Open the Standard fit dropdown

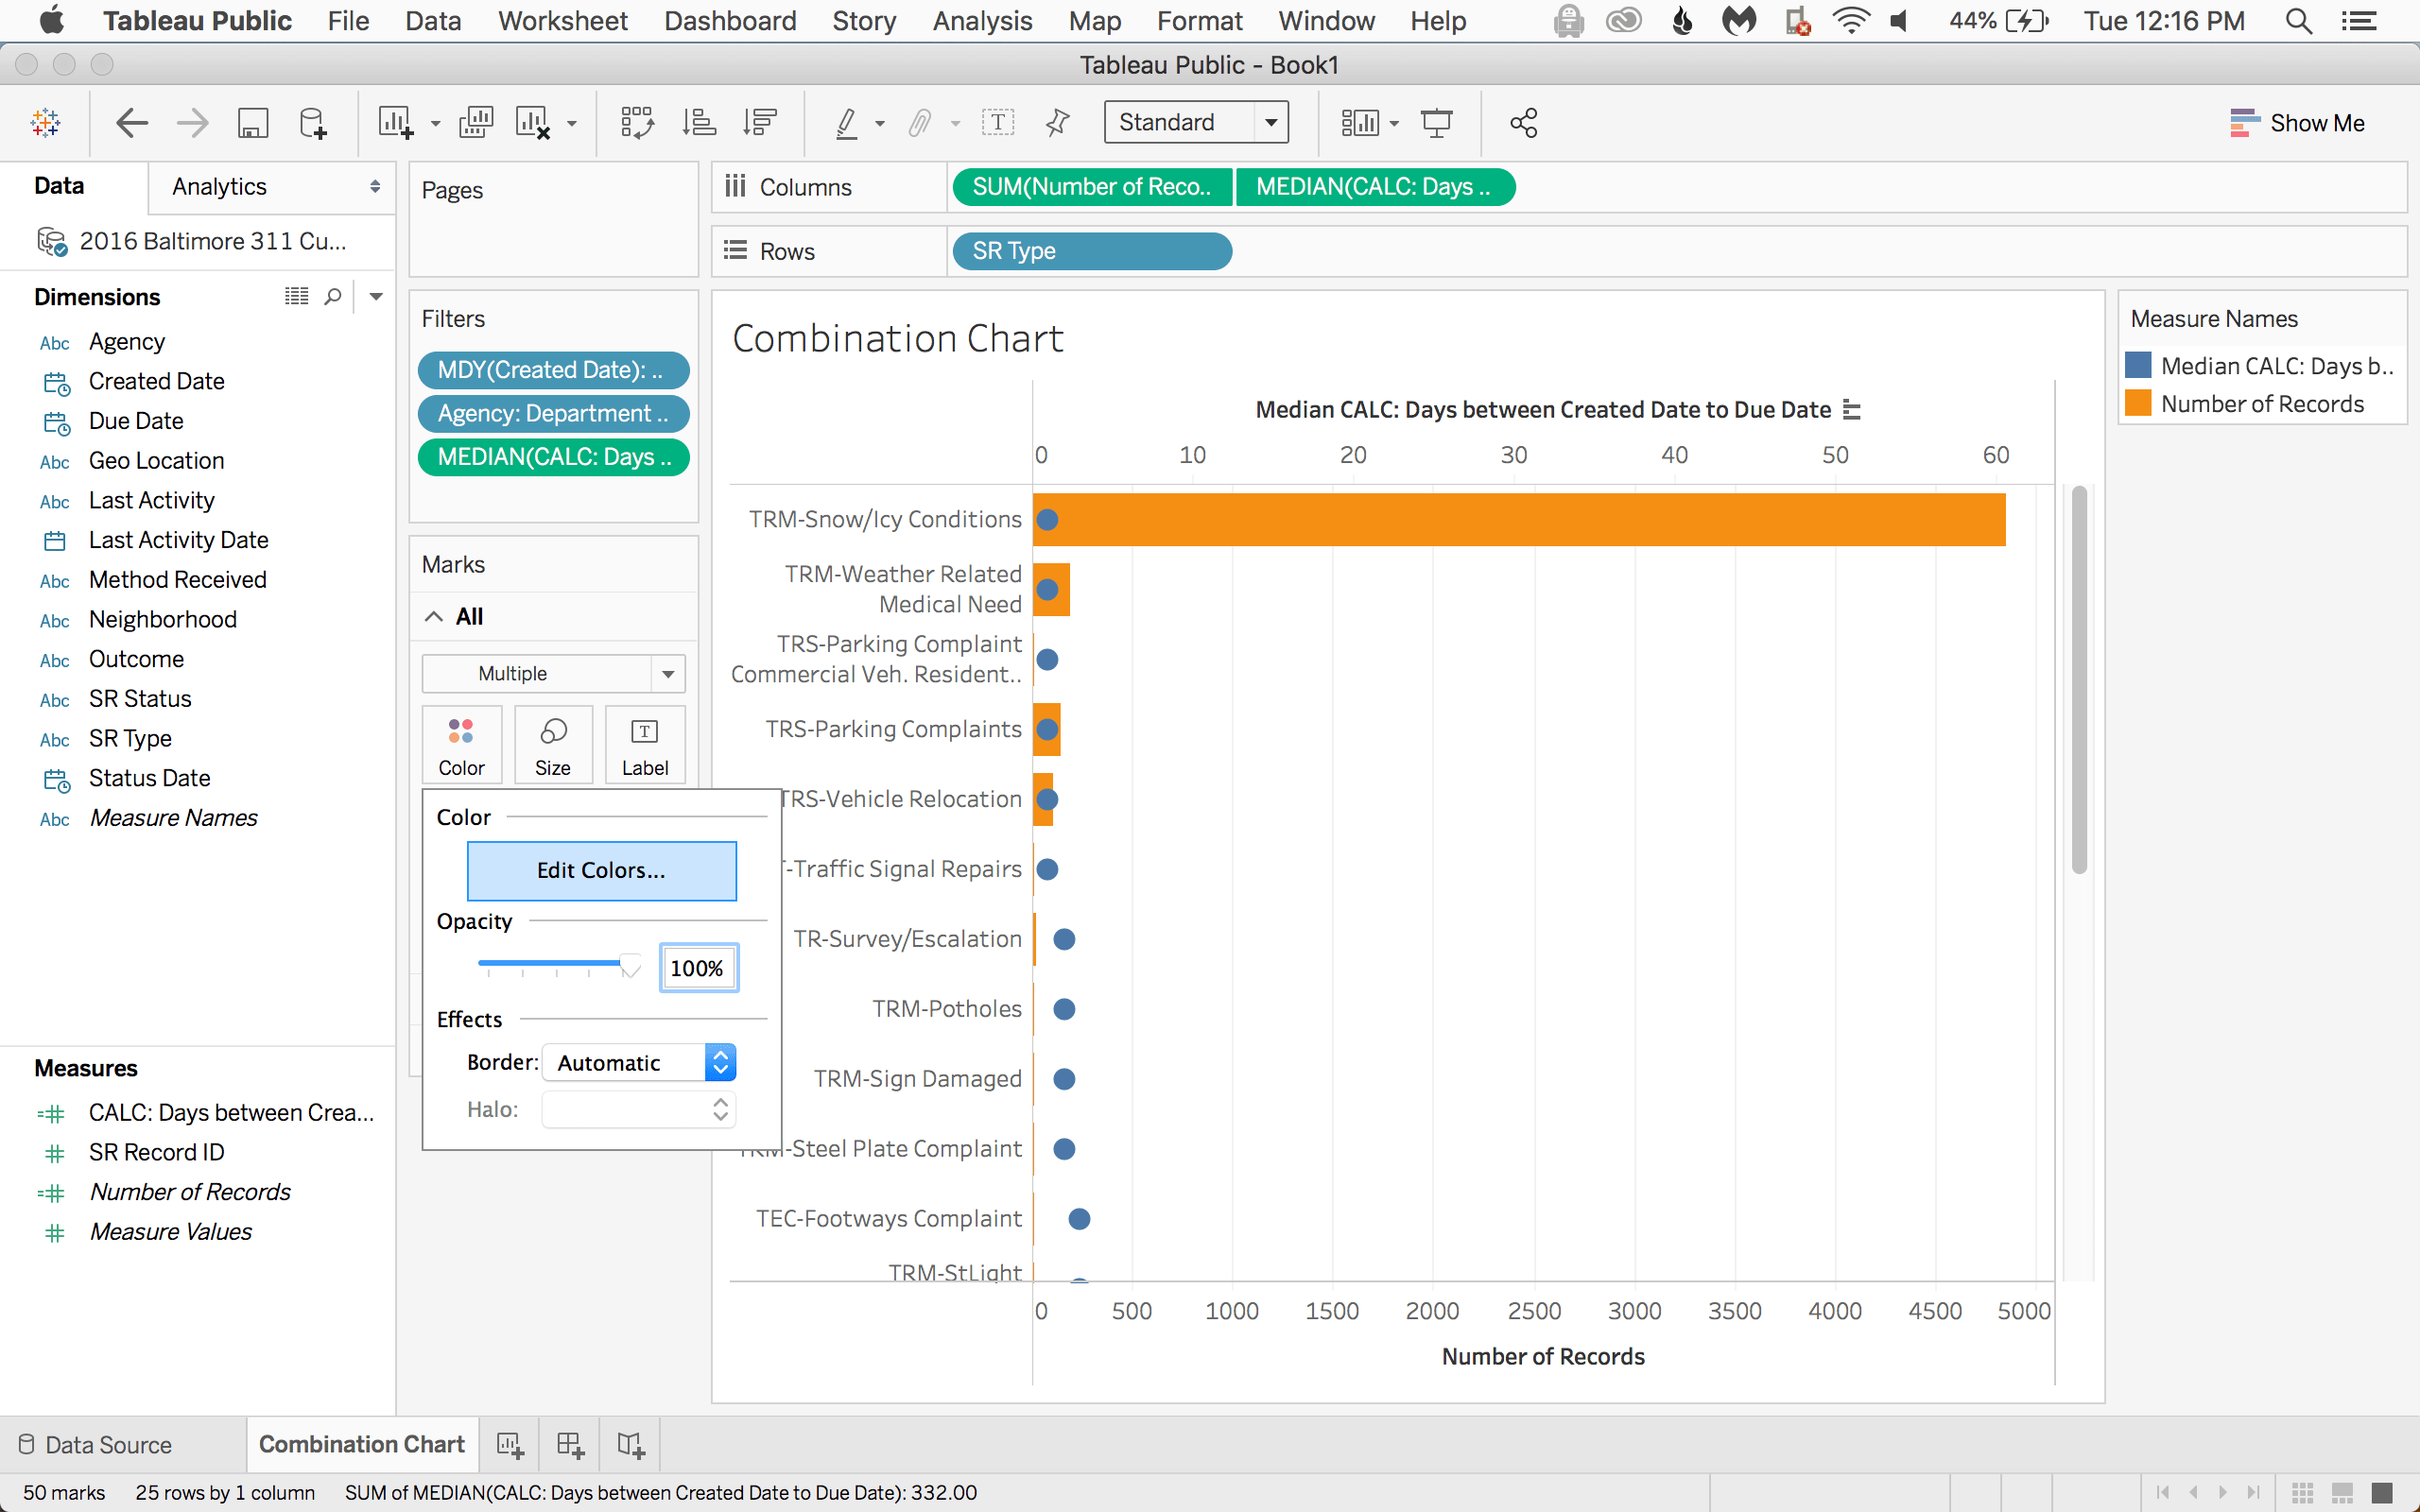[x=1195, y=122]
